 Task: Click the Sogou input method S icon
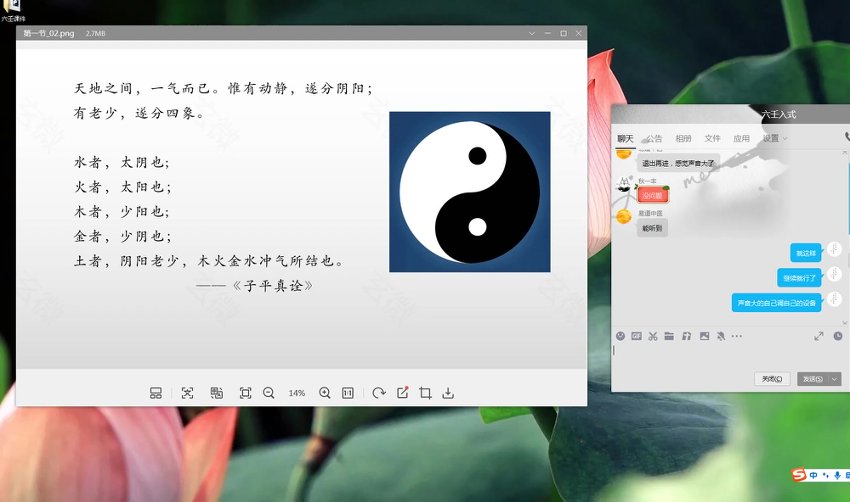pyautogui.click(x=799, y=475)
